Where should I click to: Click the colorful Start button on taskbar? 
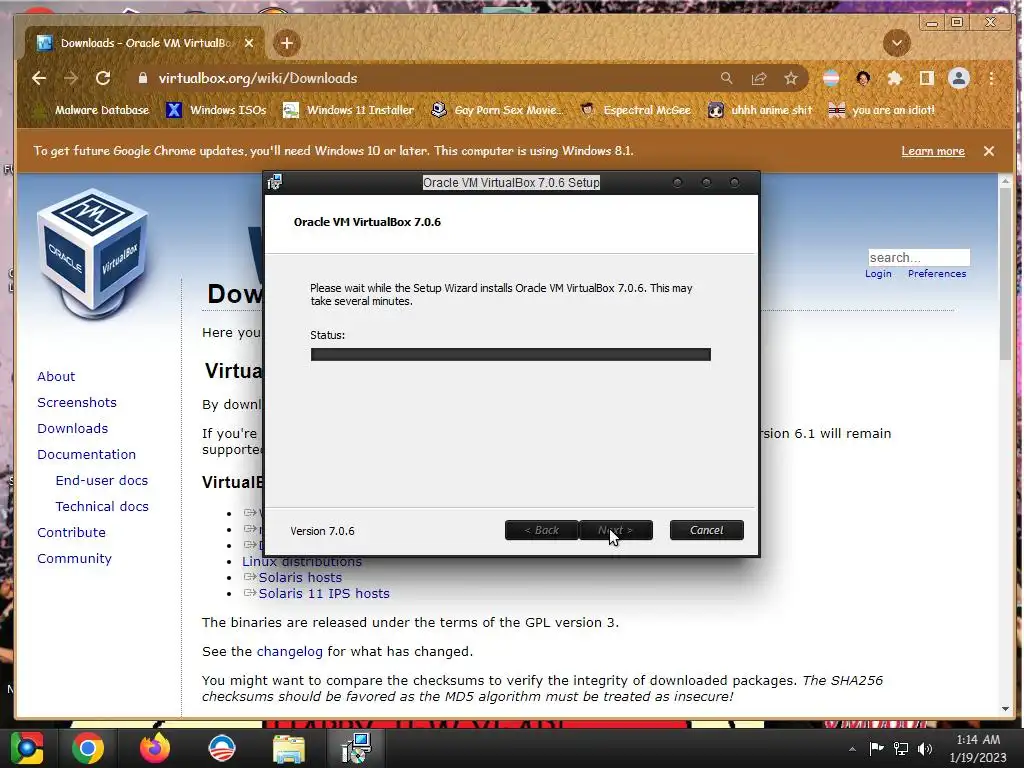point(27,748)
